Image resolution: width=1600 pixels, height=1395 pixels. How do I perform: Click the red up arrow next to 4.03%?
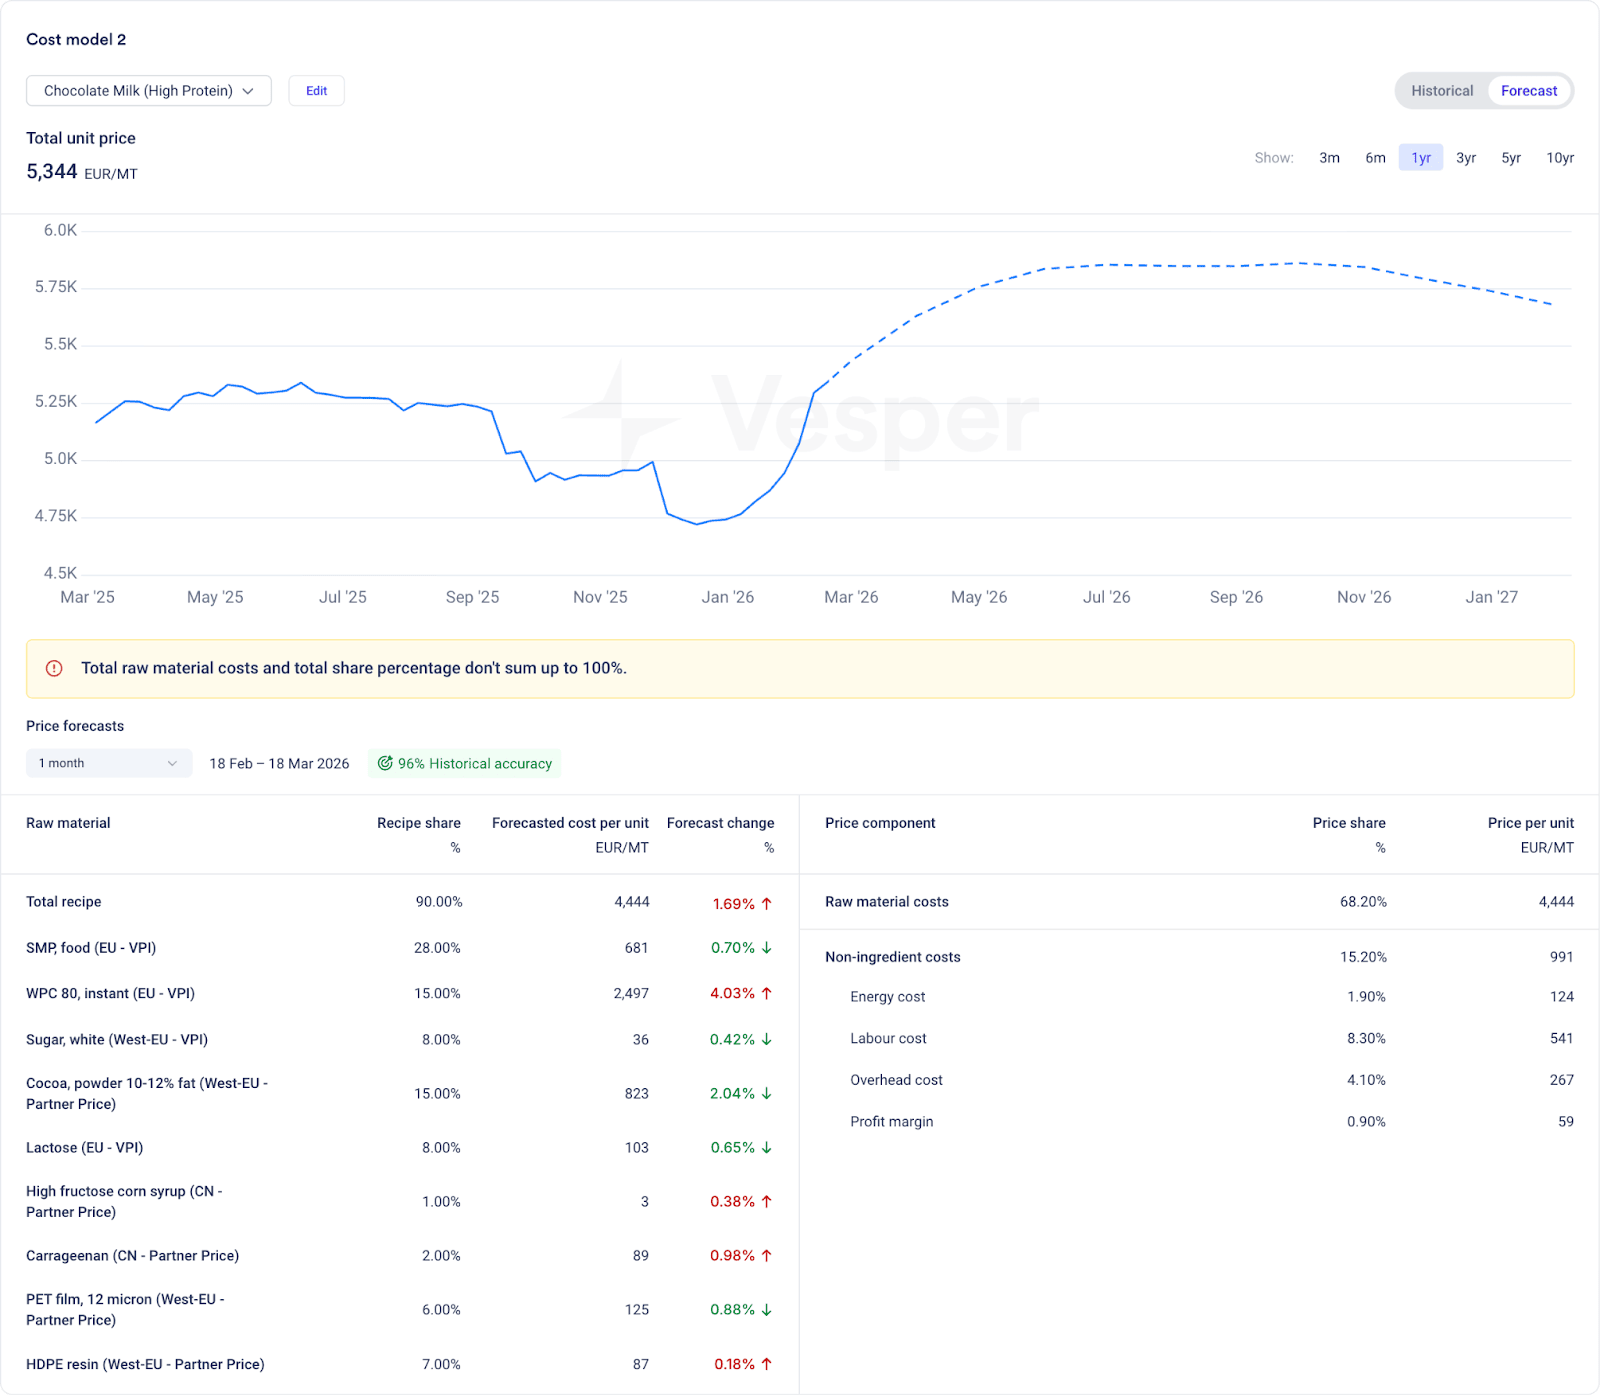tap(767, 993)
